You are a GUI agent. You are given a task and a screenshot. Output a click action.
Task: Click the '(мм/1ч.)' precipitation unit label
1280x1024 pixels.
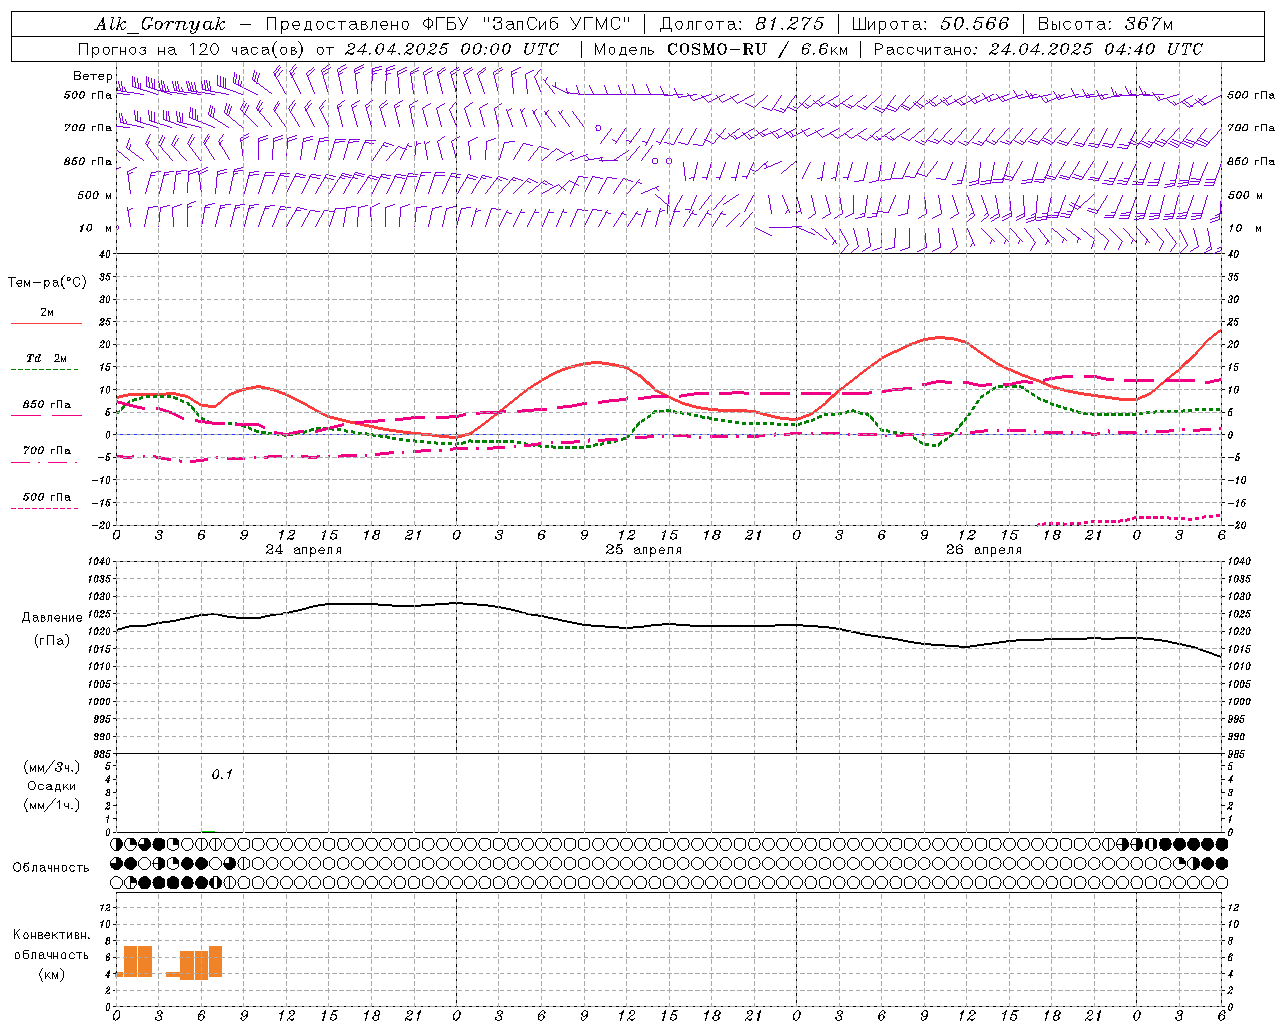52,805
